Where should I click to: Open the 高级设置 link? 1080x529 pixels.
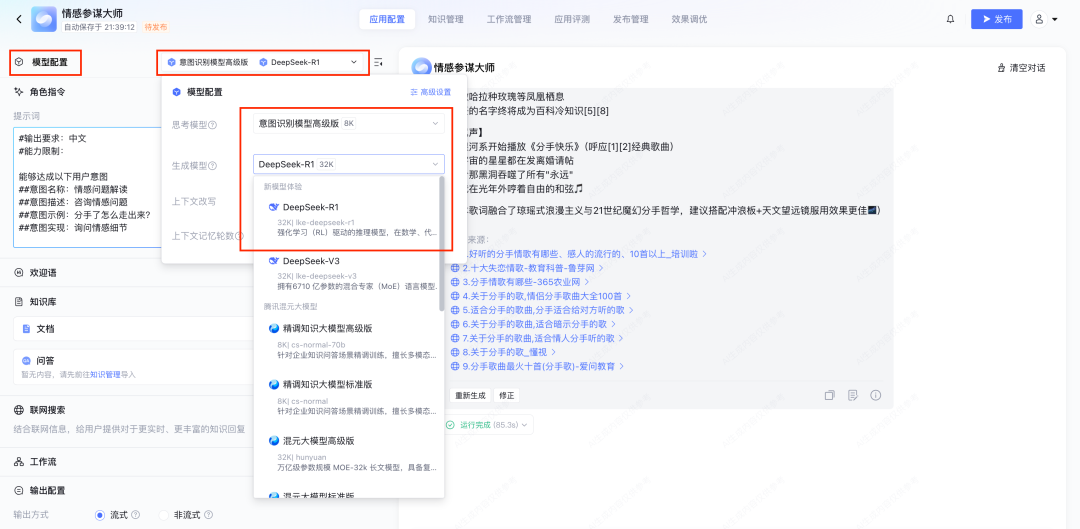point(430,92)
